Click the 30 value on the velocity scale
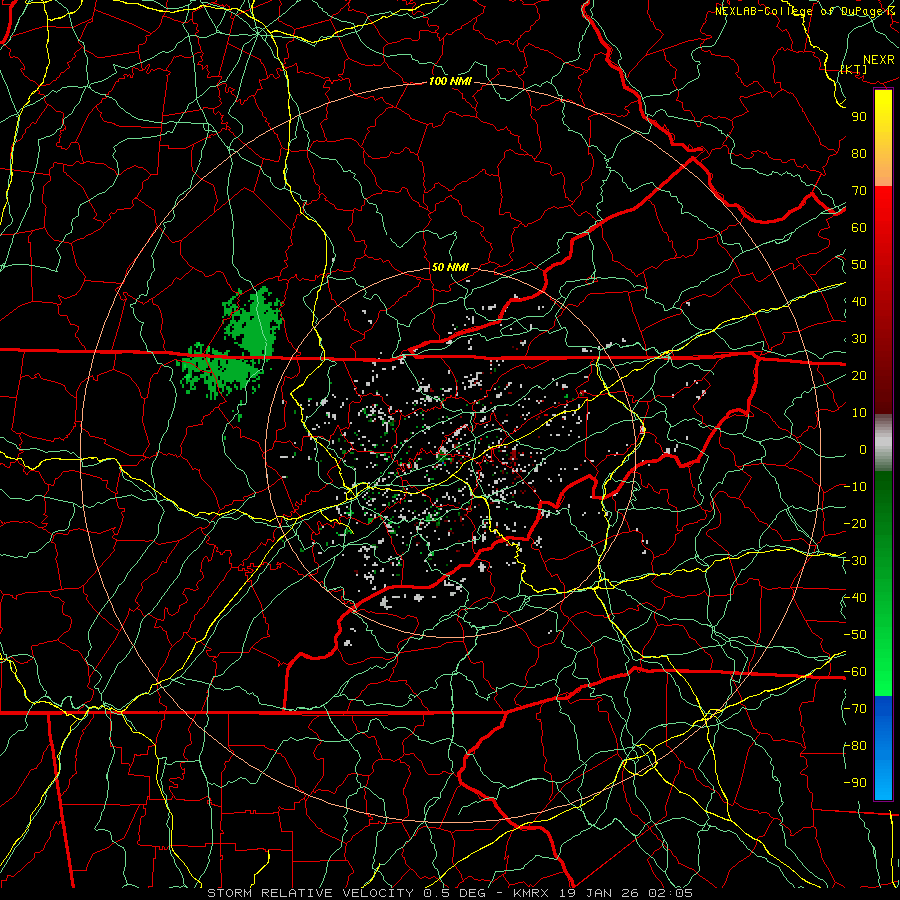 859,339
